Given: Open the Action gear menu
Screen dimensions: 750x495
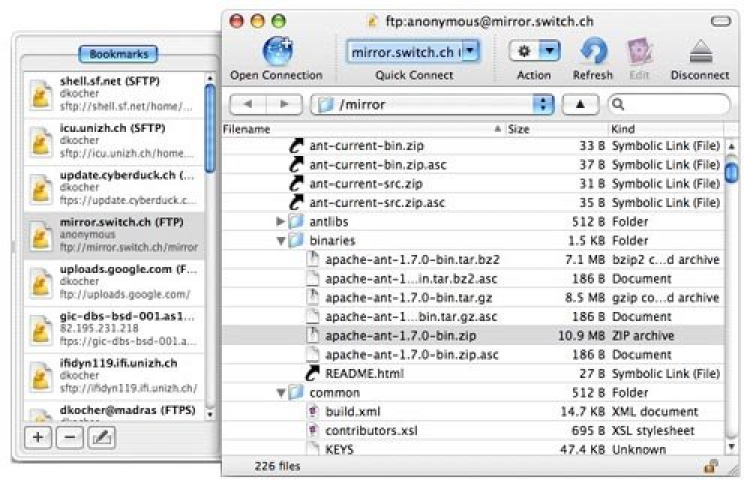Looking at the screenshot, I should coord(534,51).
